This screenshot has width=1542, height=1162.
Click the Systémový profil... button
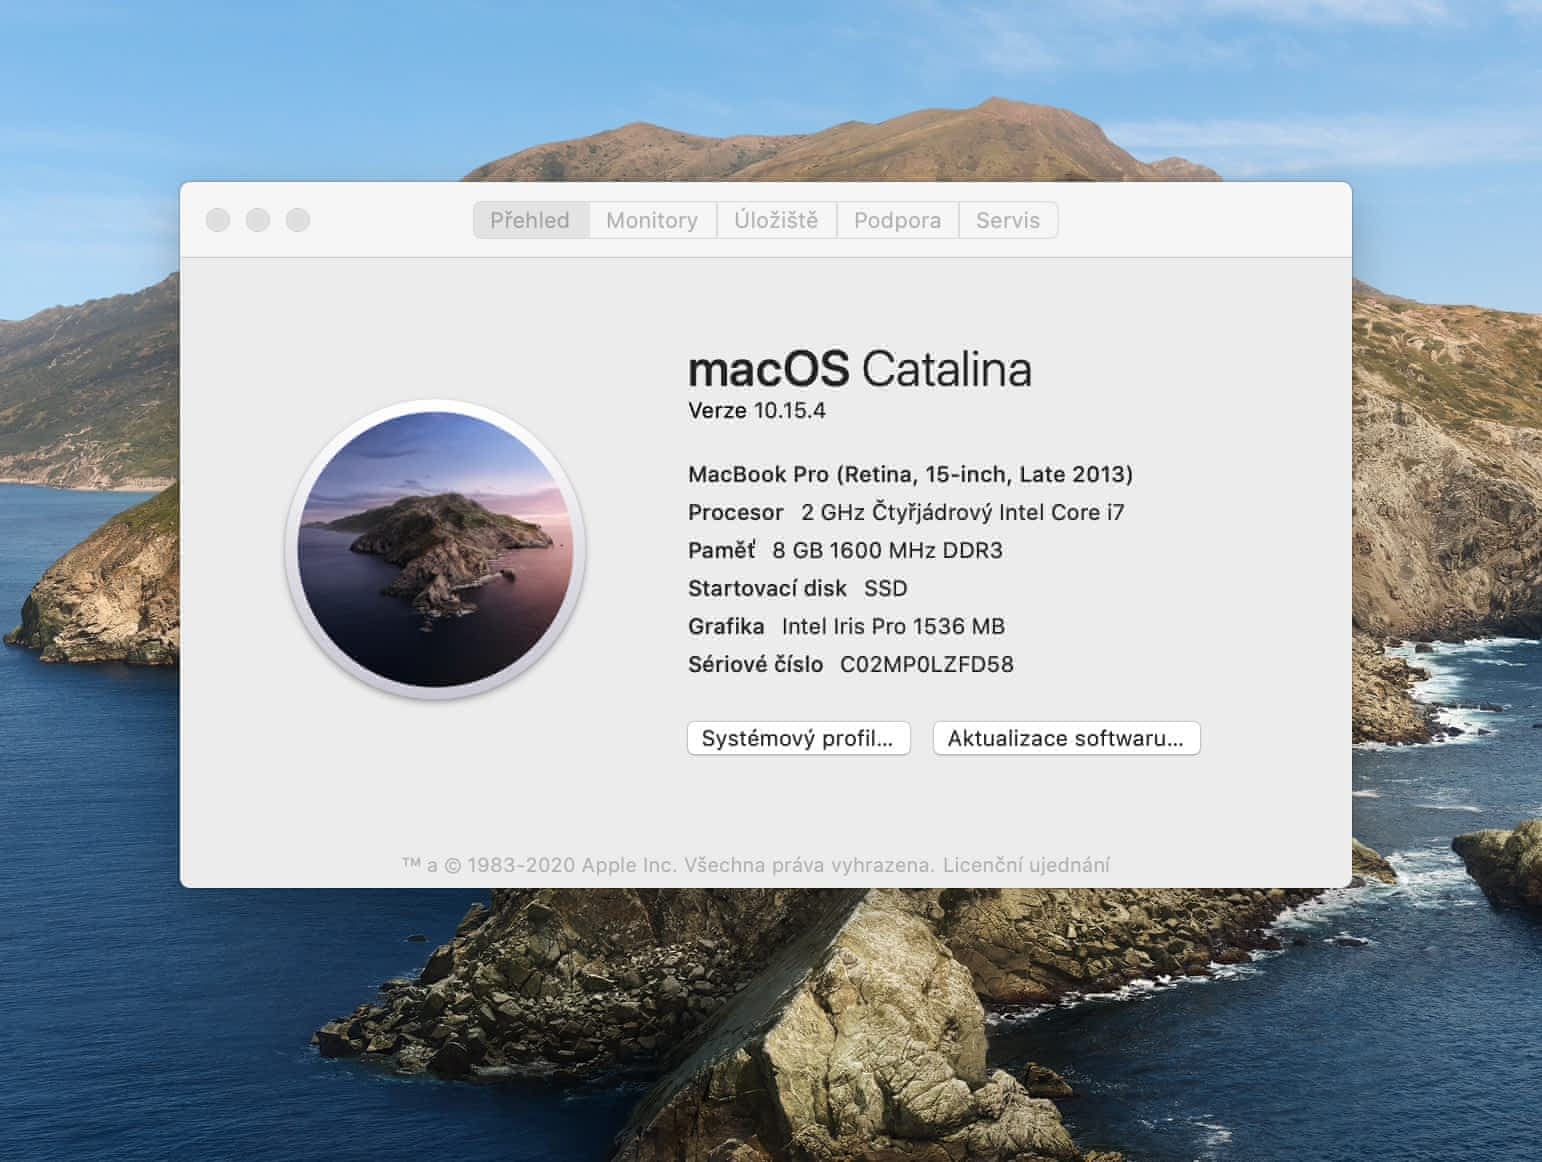click(x=798, y=738)
